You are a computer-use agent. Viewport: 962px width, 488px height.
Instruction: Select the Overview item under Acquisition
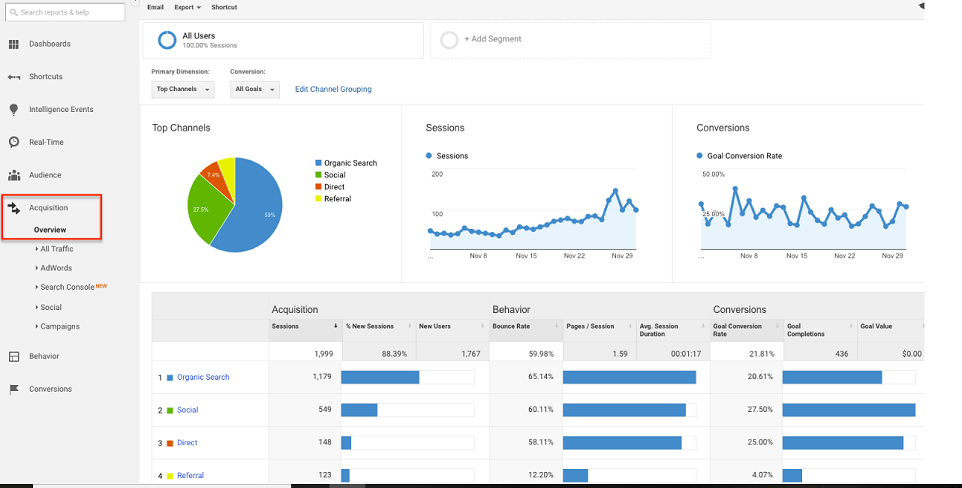pyautogui.click(x=50, y=230)
